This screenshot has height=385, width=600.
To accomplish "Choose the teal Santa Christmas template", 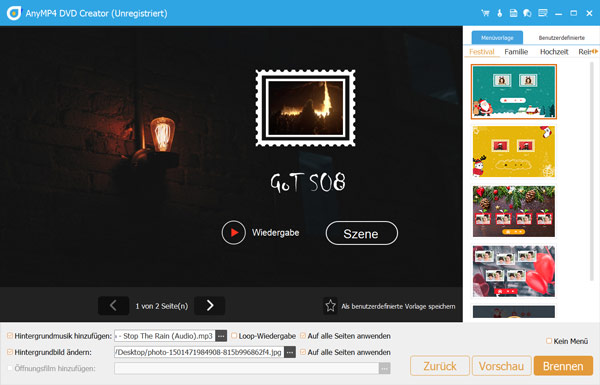I will click(x=514, y=91).
